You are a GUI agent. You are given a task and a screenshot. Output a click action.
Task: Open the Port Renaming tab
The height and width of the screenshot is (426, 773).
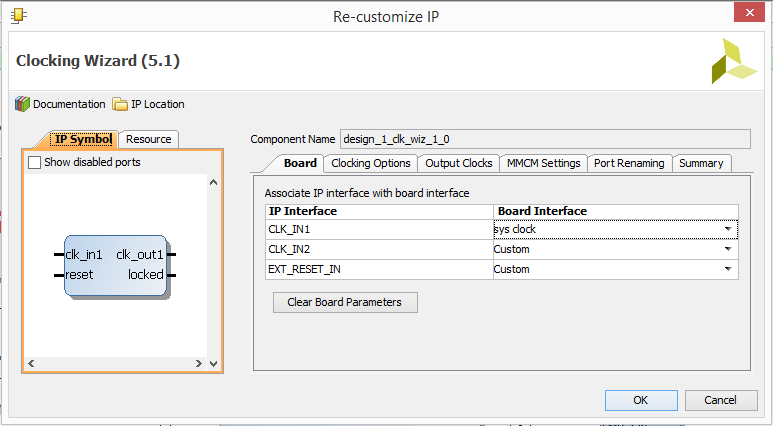click(629, 164)
